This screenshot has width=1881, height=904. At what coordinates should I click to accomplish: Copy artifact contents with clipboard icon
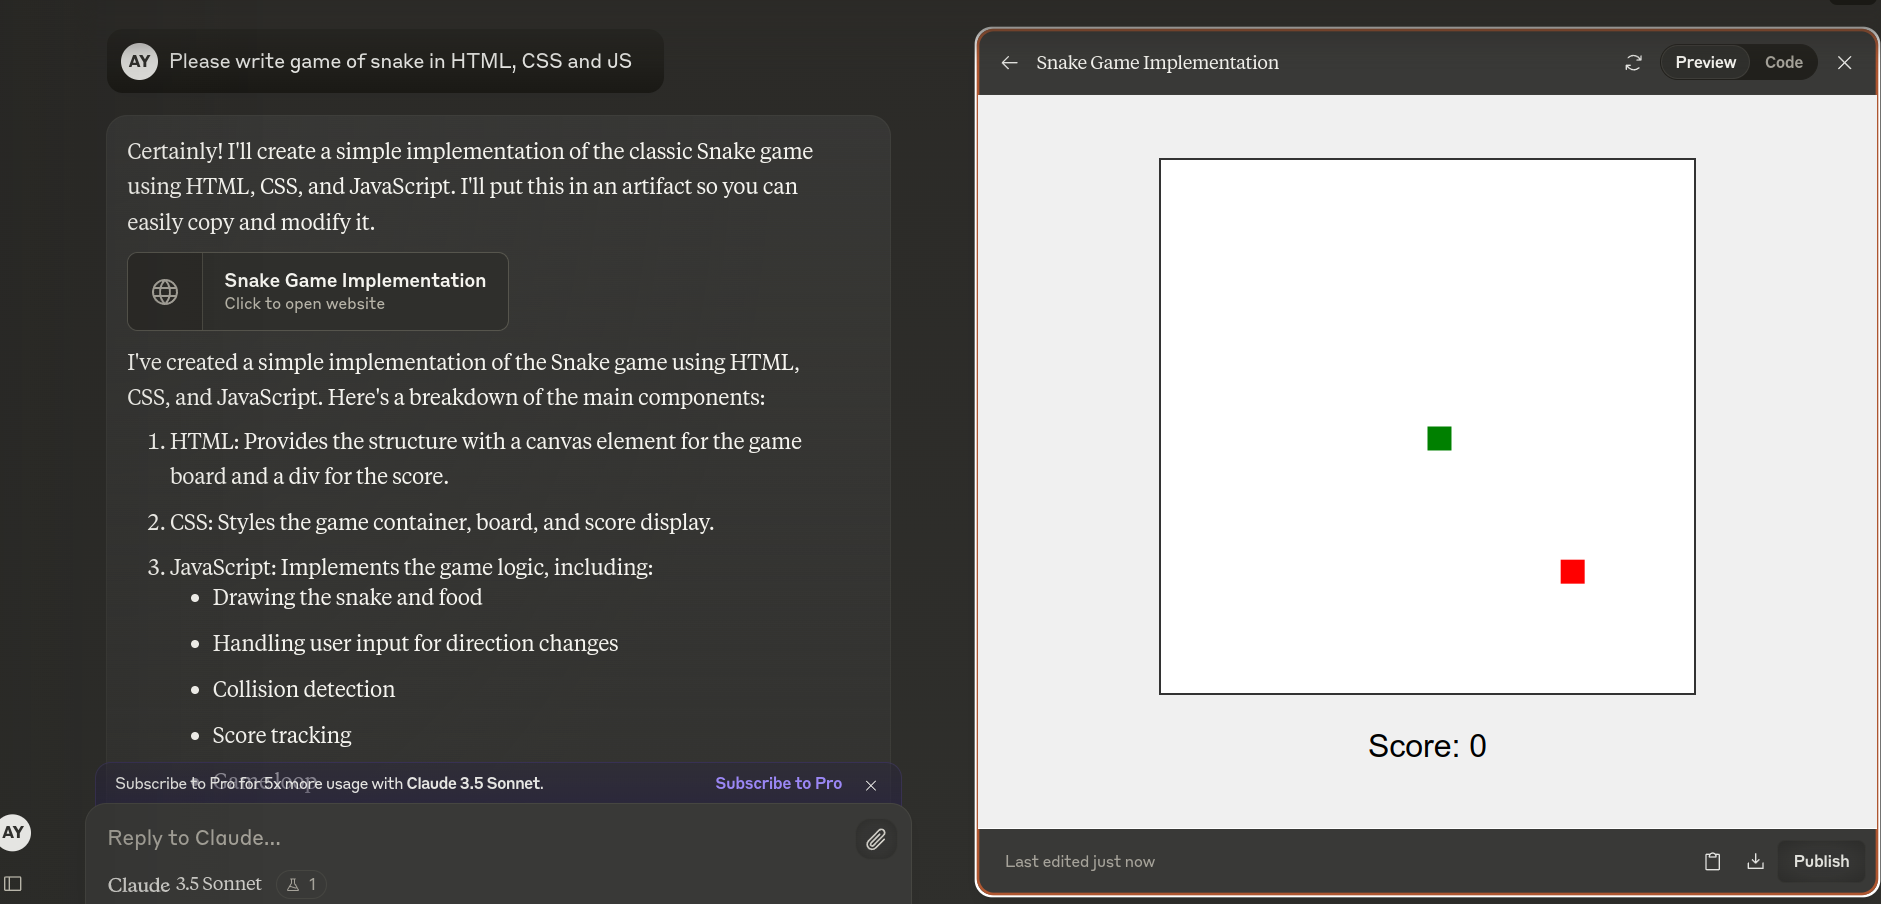coord(1712,861)
